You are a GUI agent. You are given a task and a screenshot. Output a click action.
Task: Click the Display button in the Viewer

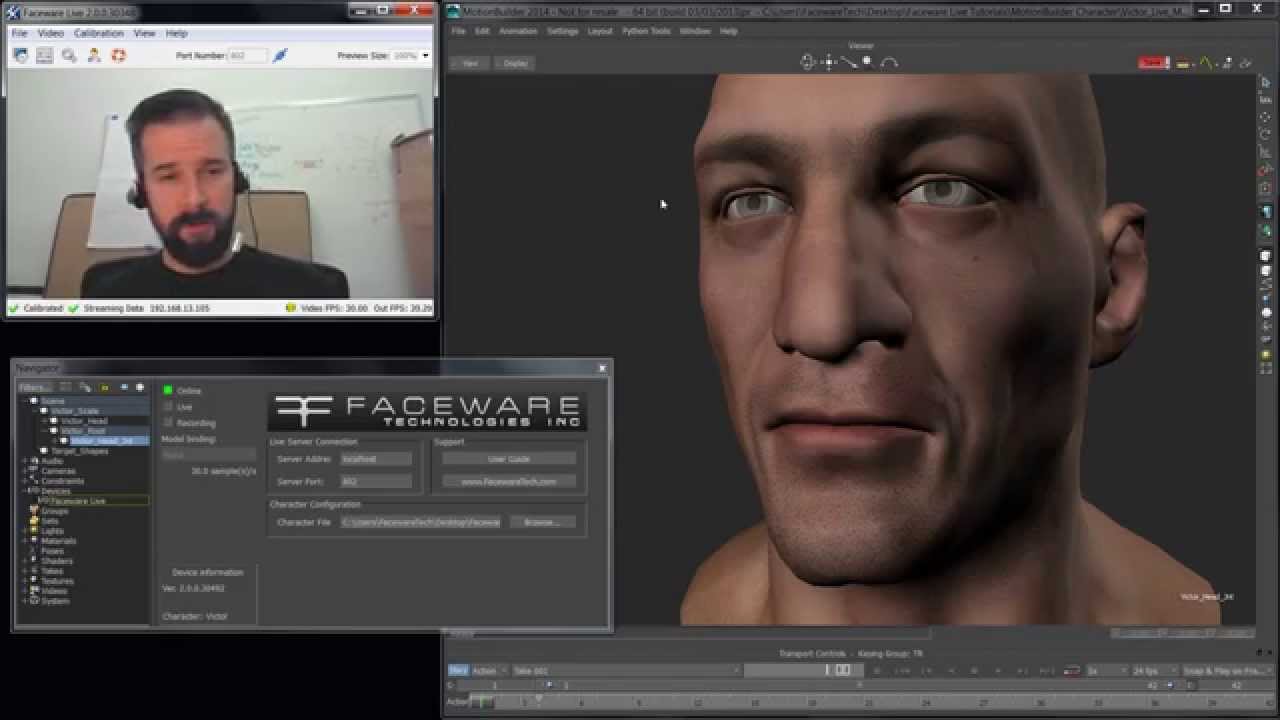515,63
